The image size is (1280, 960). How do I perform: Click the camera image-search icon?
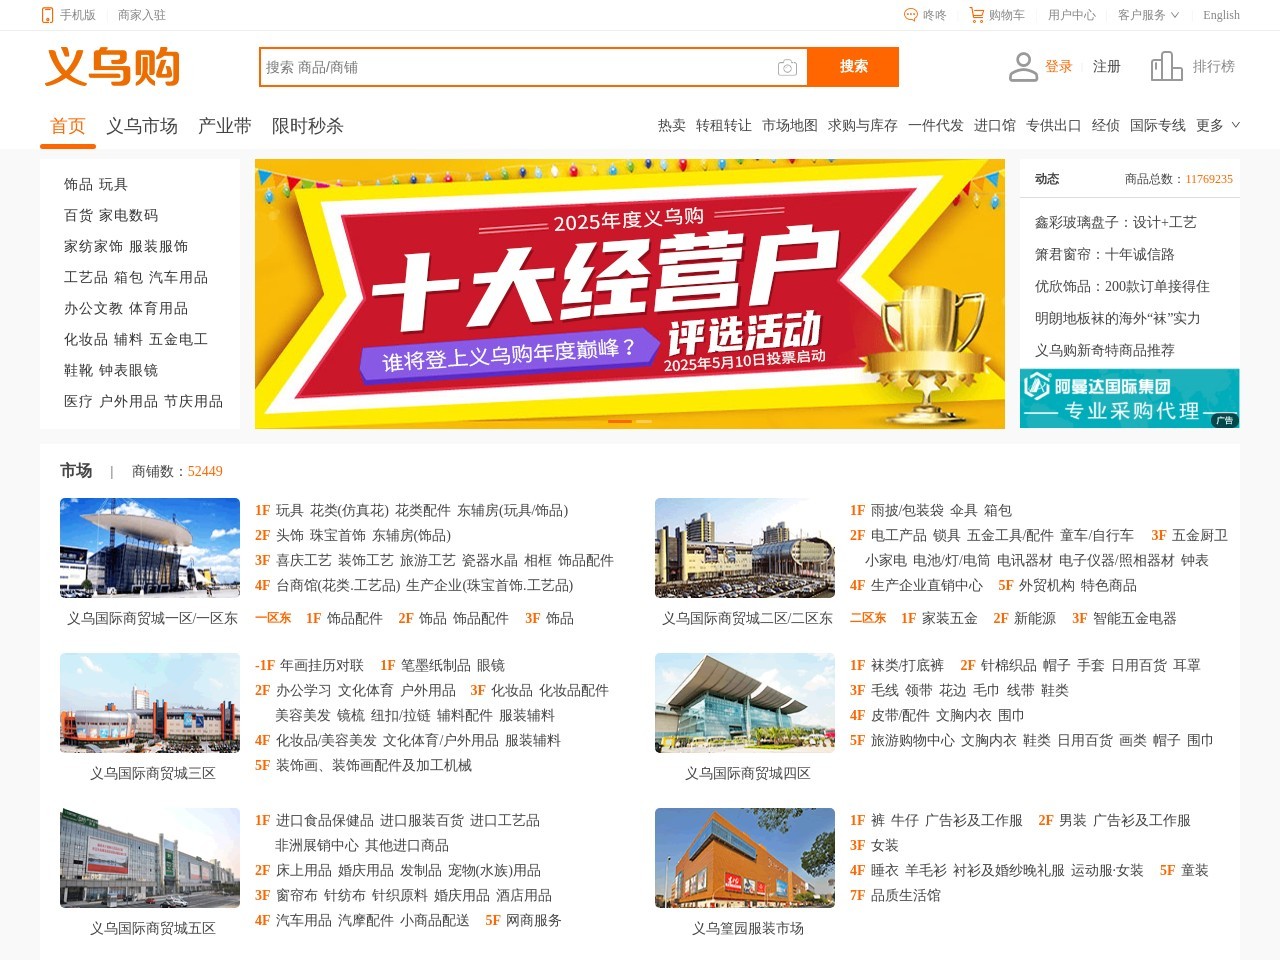pos(787,68)
